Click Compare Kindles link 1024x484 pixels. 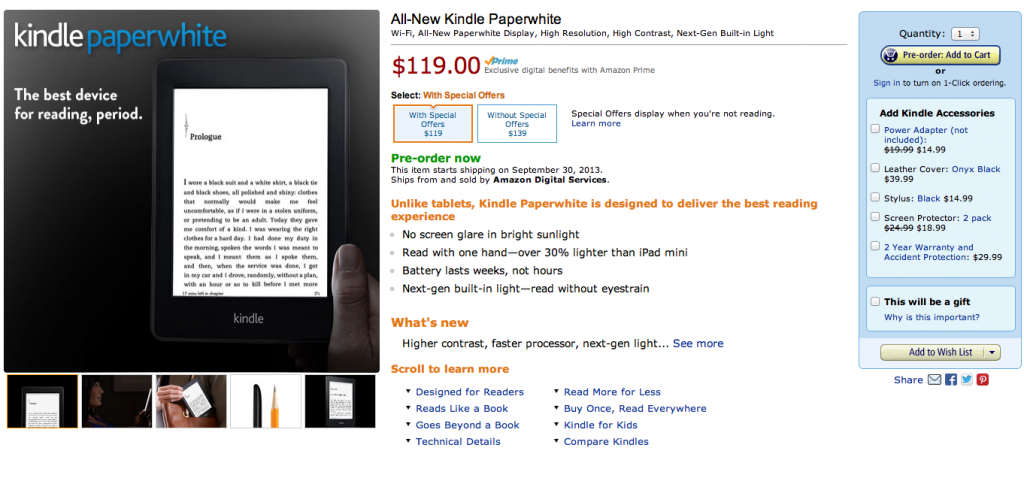click(606, 441)
